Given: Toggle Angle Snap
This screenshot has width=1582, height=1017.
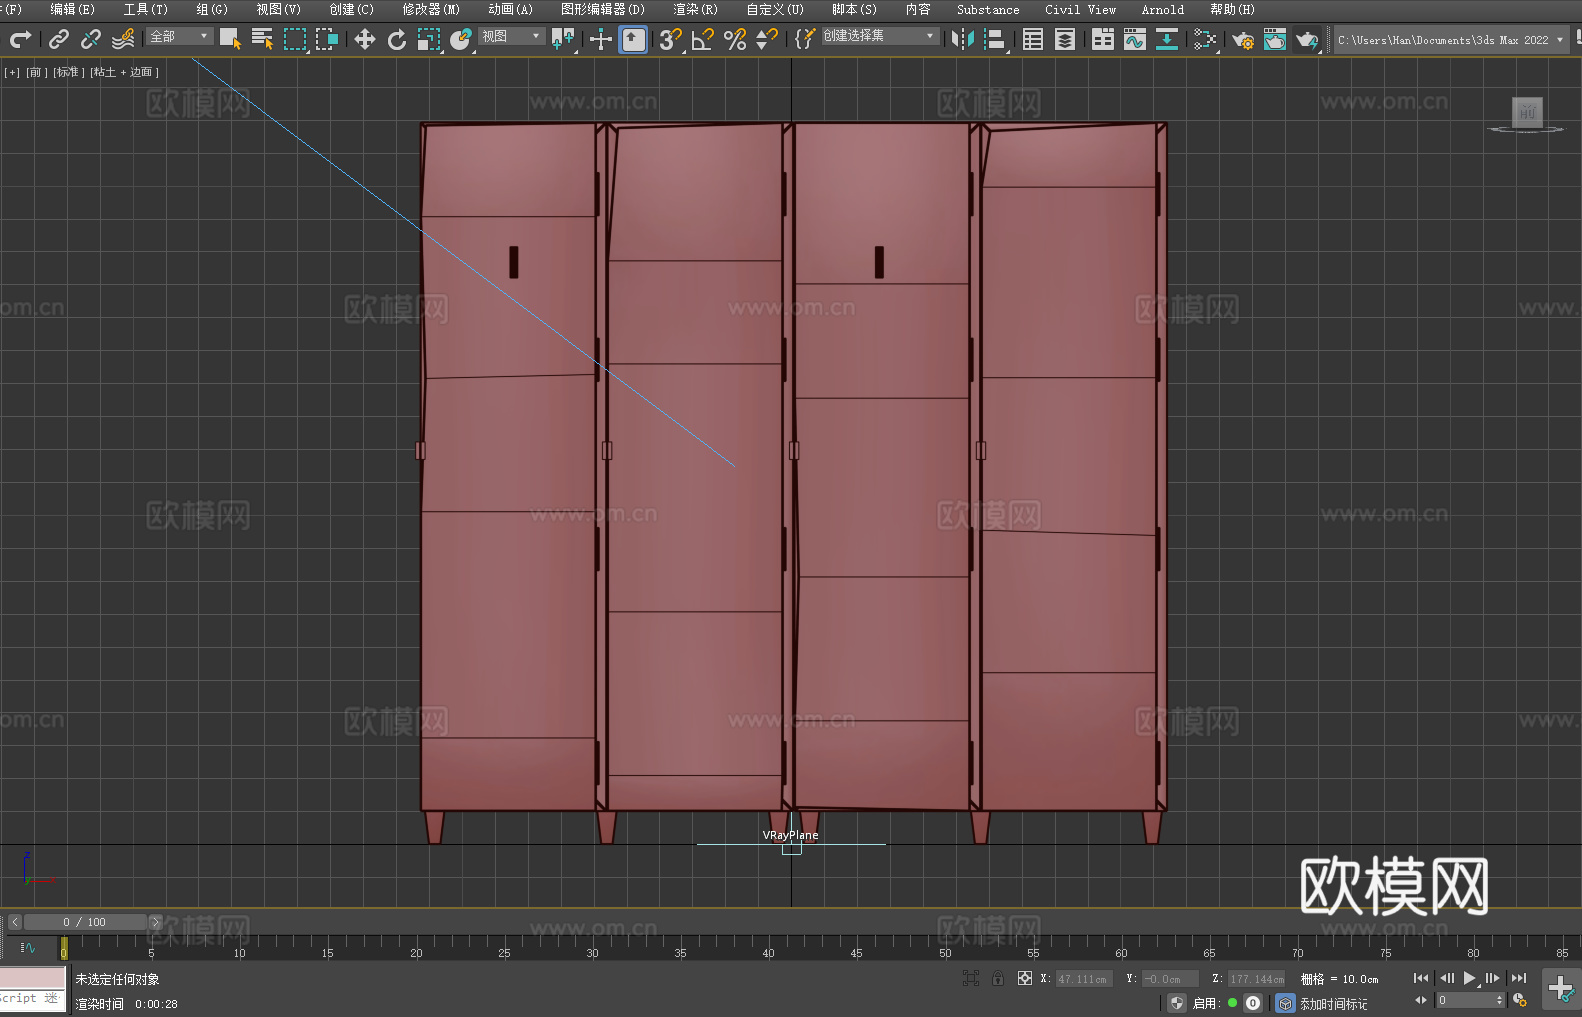Looking at the screenshot, I should point(703,39).
